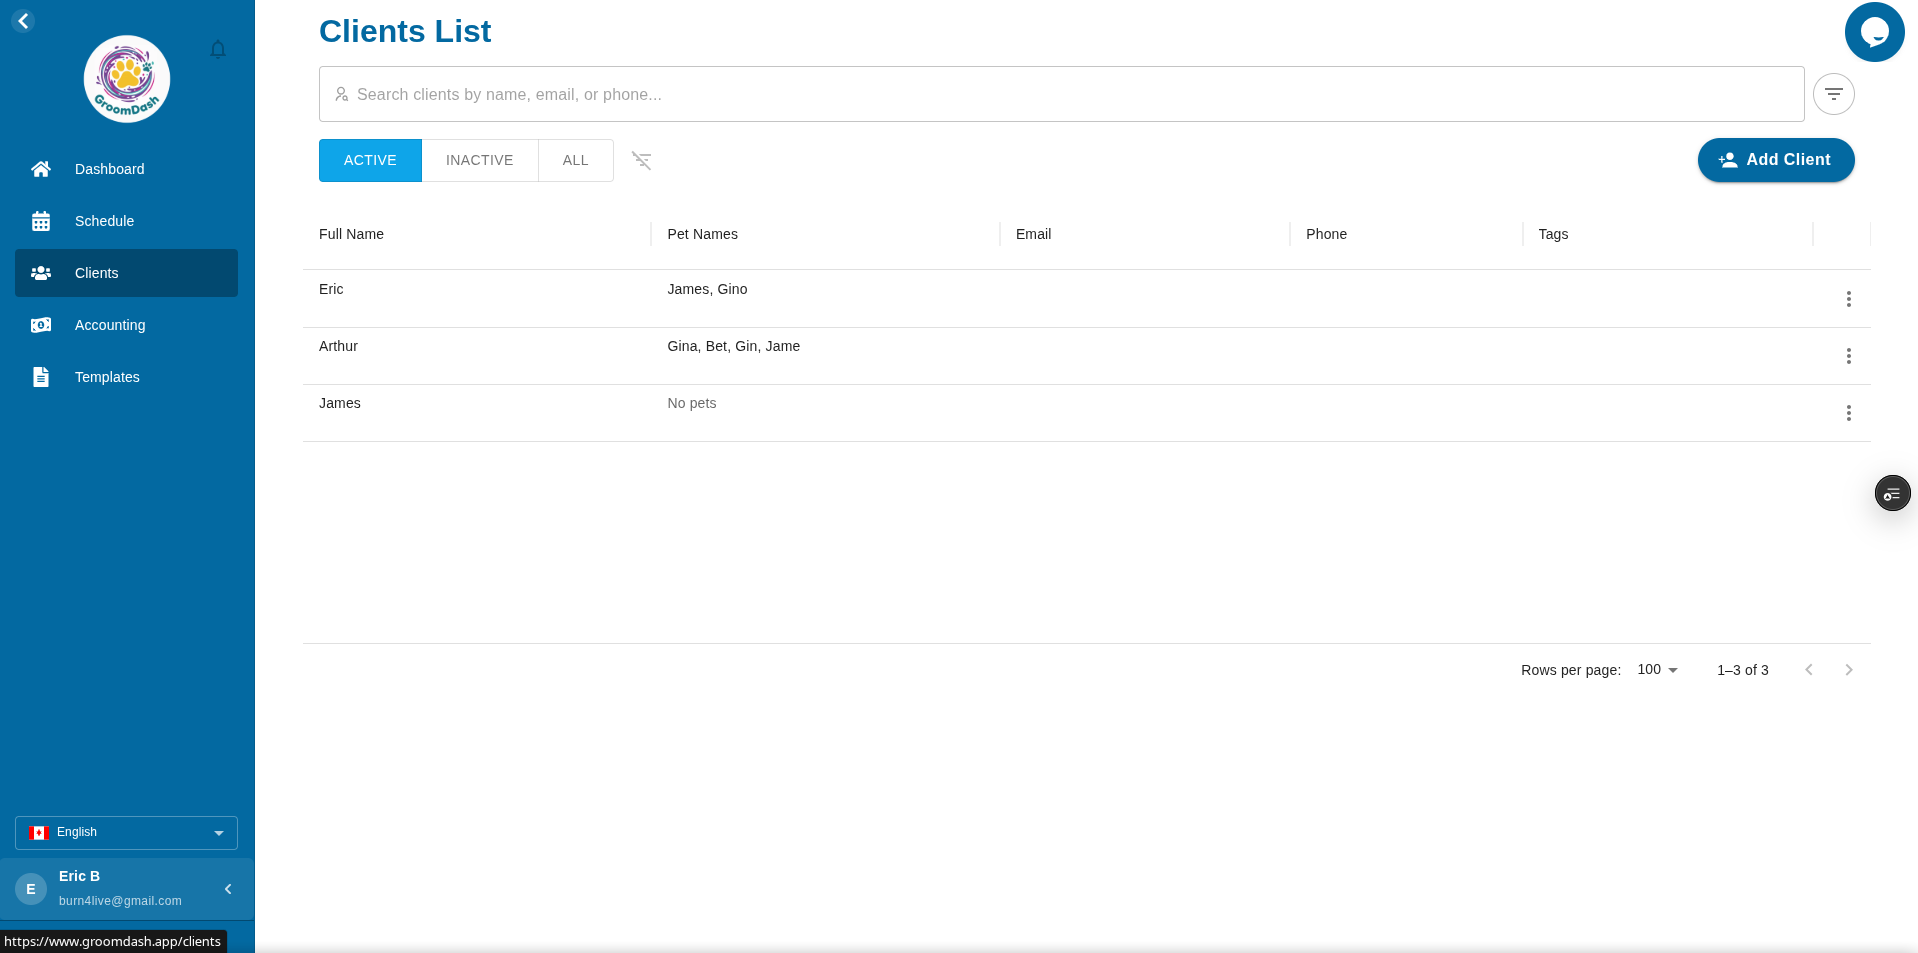Select Clients in the sidebar
The image size is (1918, 953).
(126, 273)
